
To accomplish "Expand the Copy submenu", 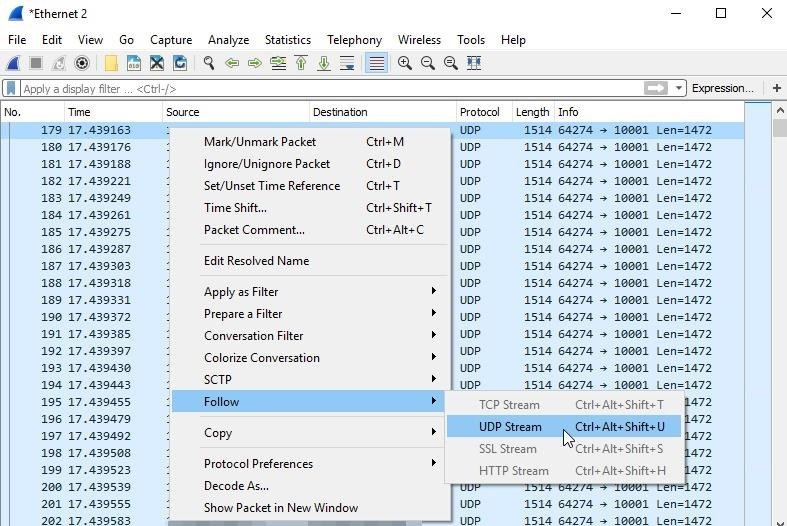I will click(x=309, y=433).
